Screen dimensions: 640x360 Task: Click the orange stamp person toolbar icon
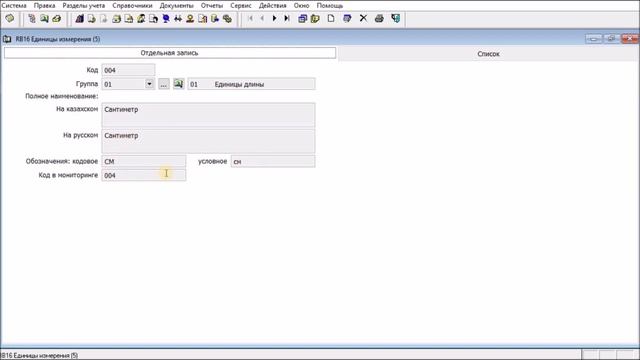190,19
